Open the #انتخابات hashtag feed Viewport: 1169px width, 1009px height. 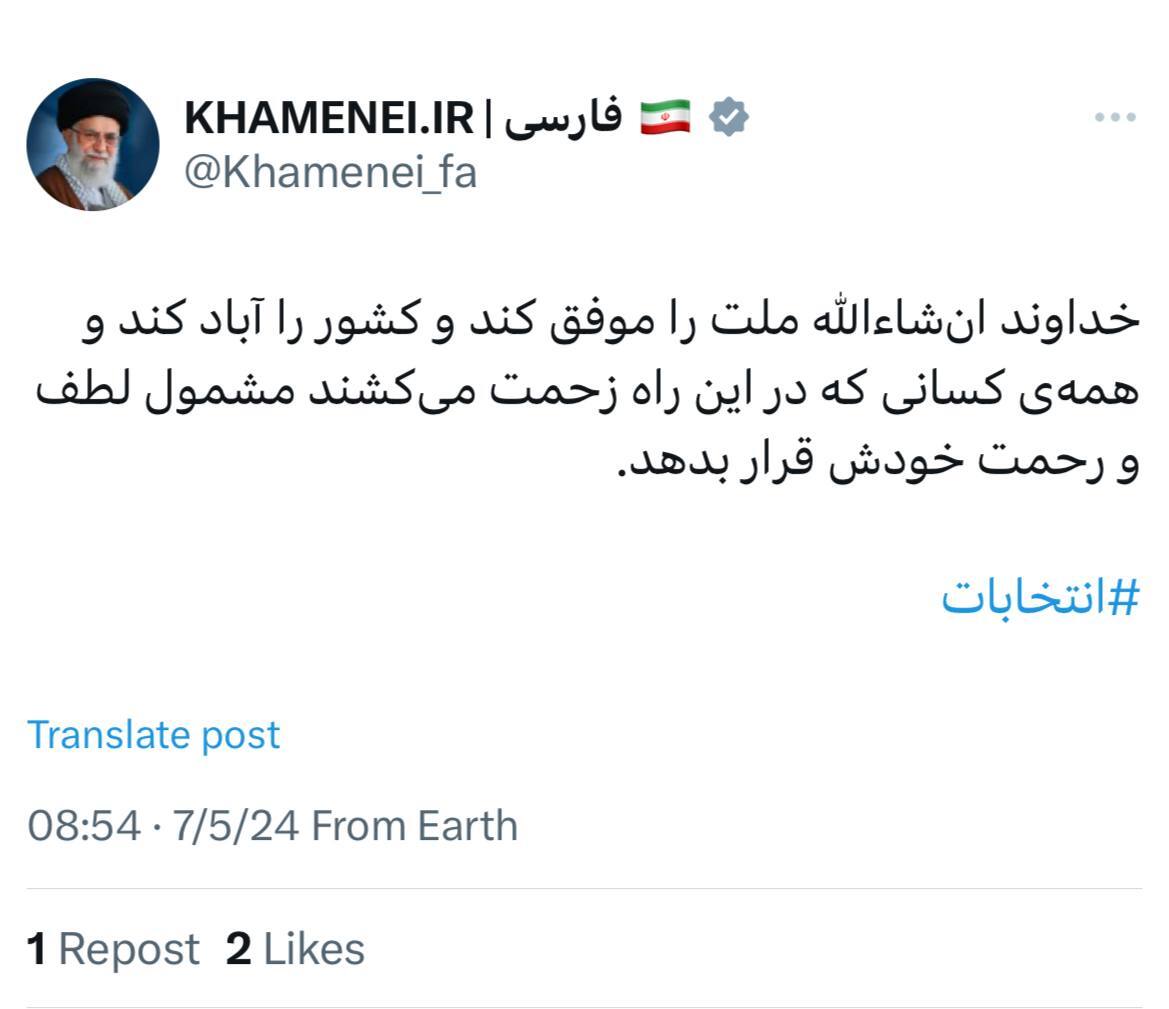[x=1042, y=597]
